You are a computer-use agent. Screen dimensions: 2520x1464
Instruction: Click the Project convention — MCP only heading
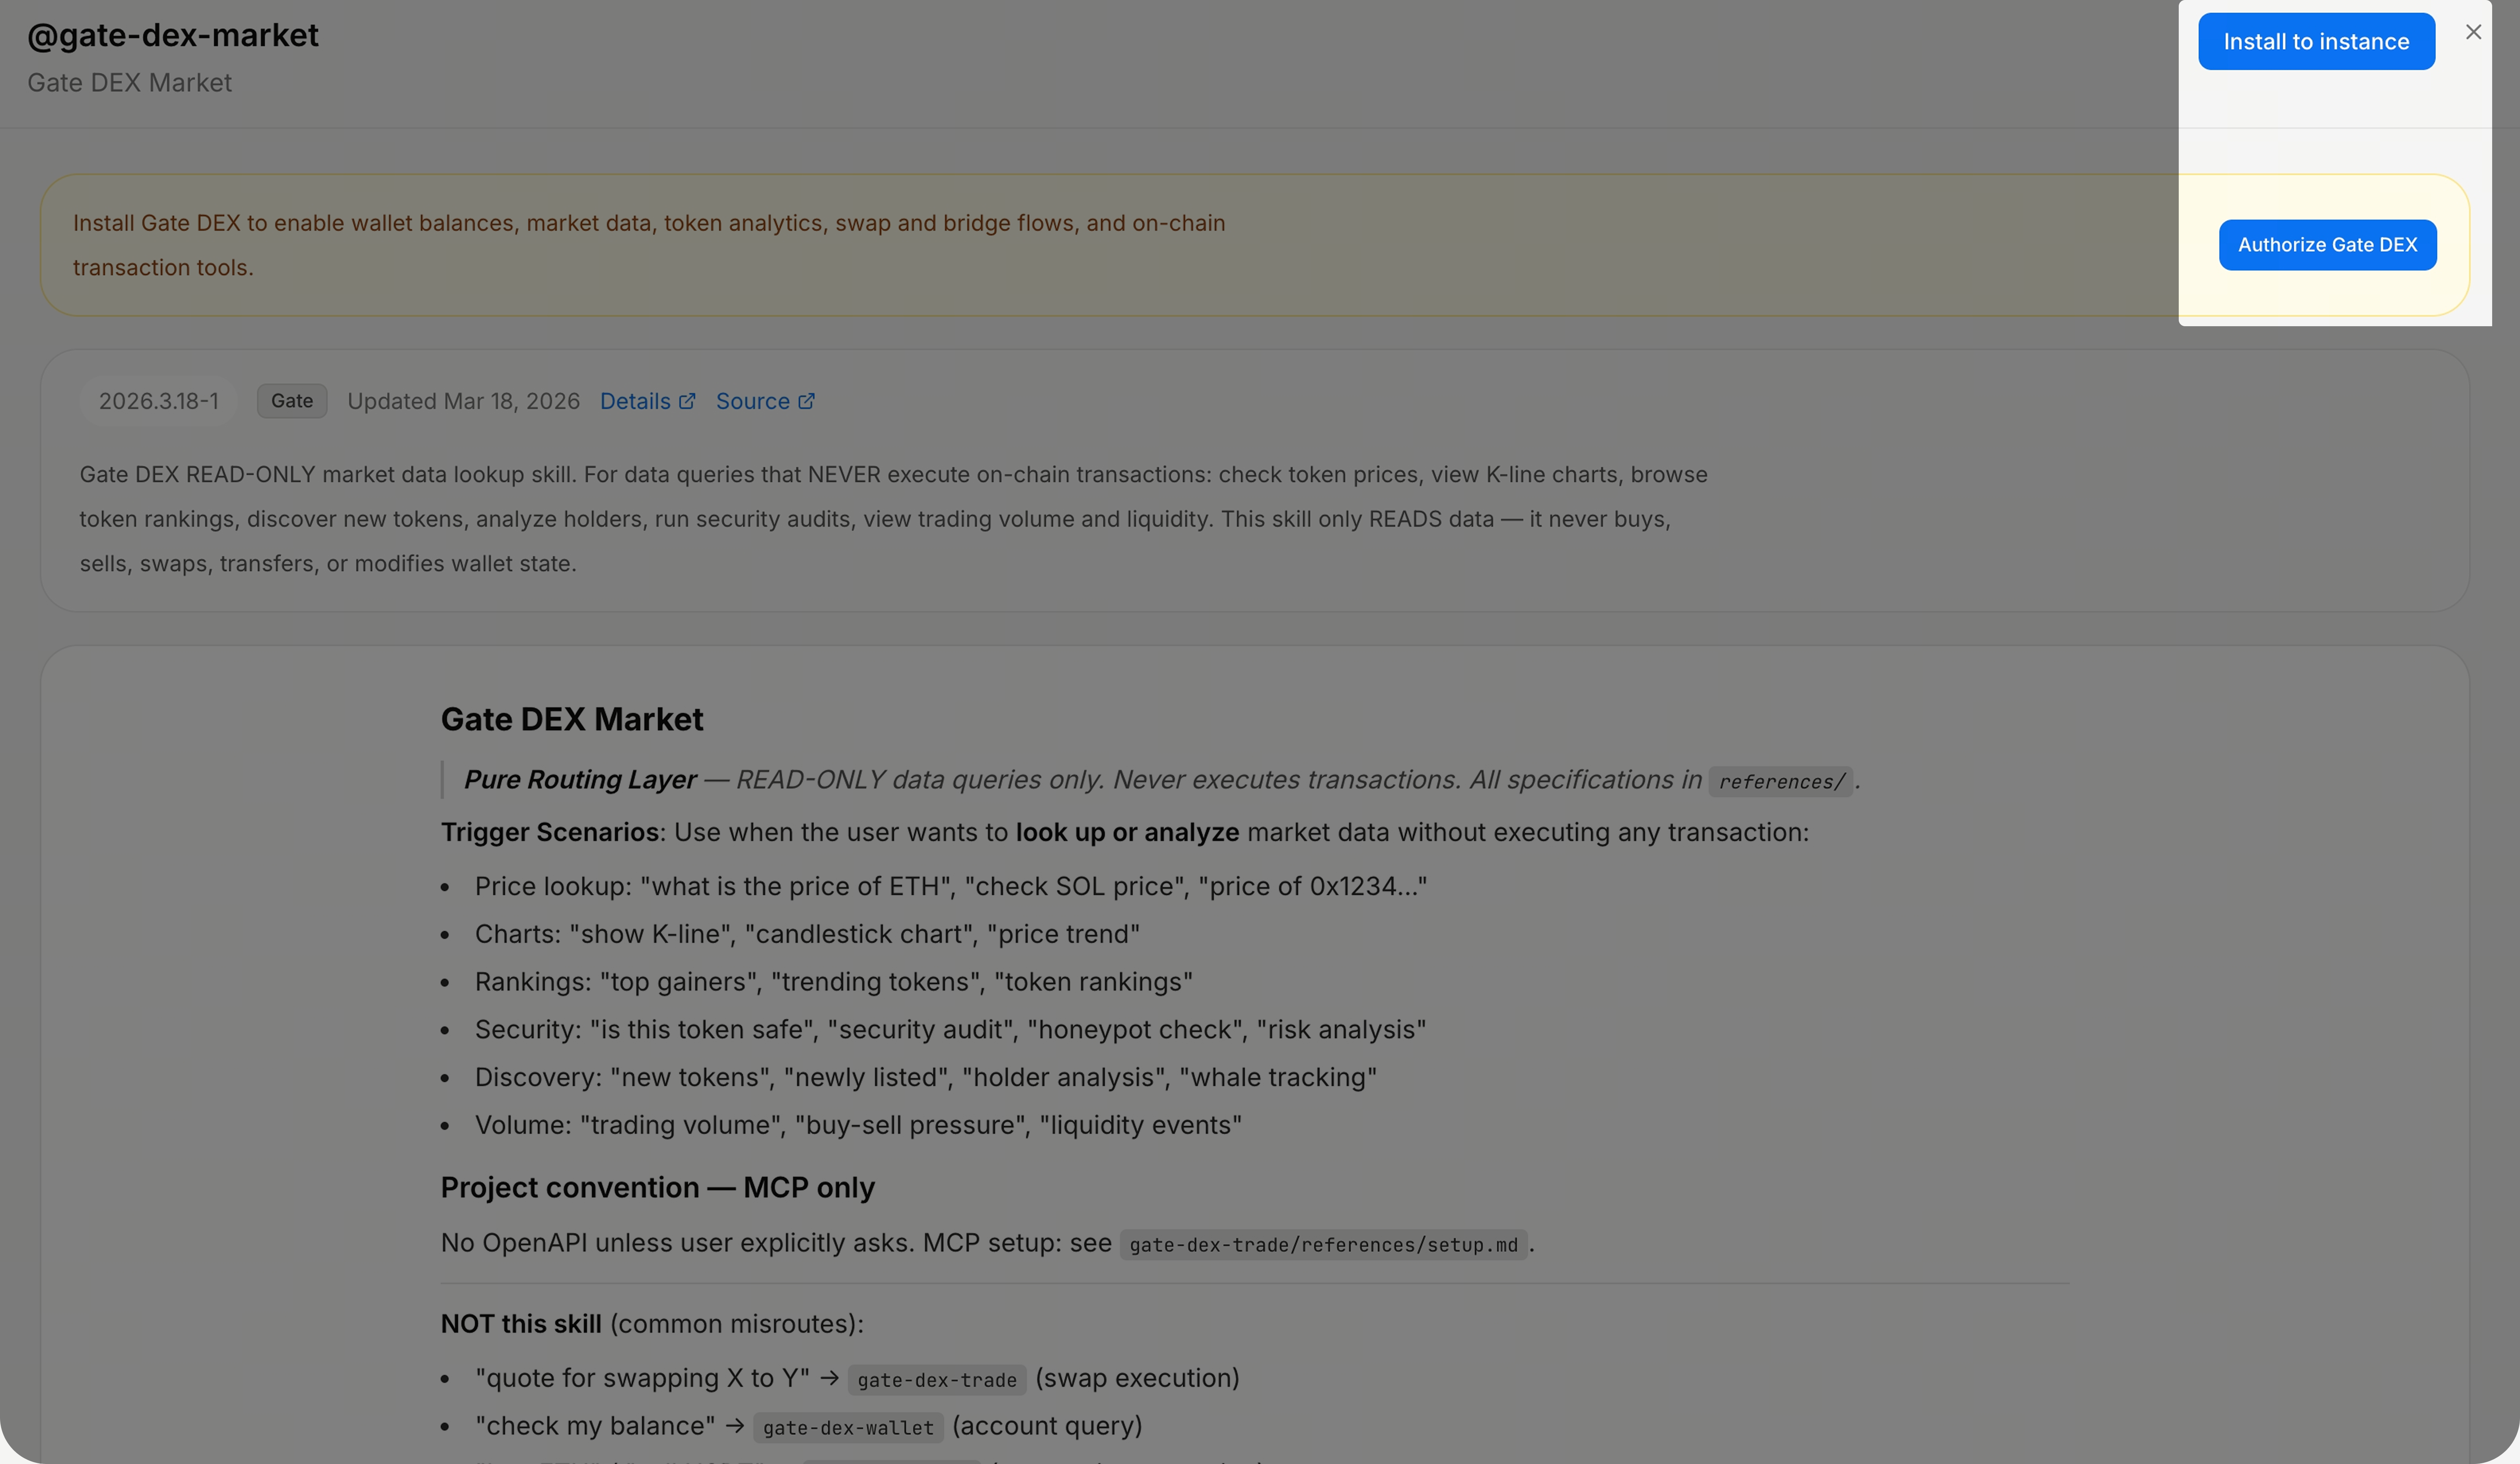coord(657,1188)
